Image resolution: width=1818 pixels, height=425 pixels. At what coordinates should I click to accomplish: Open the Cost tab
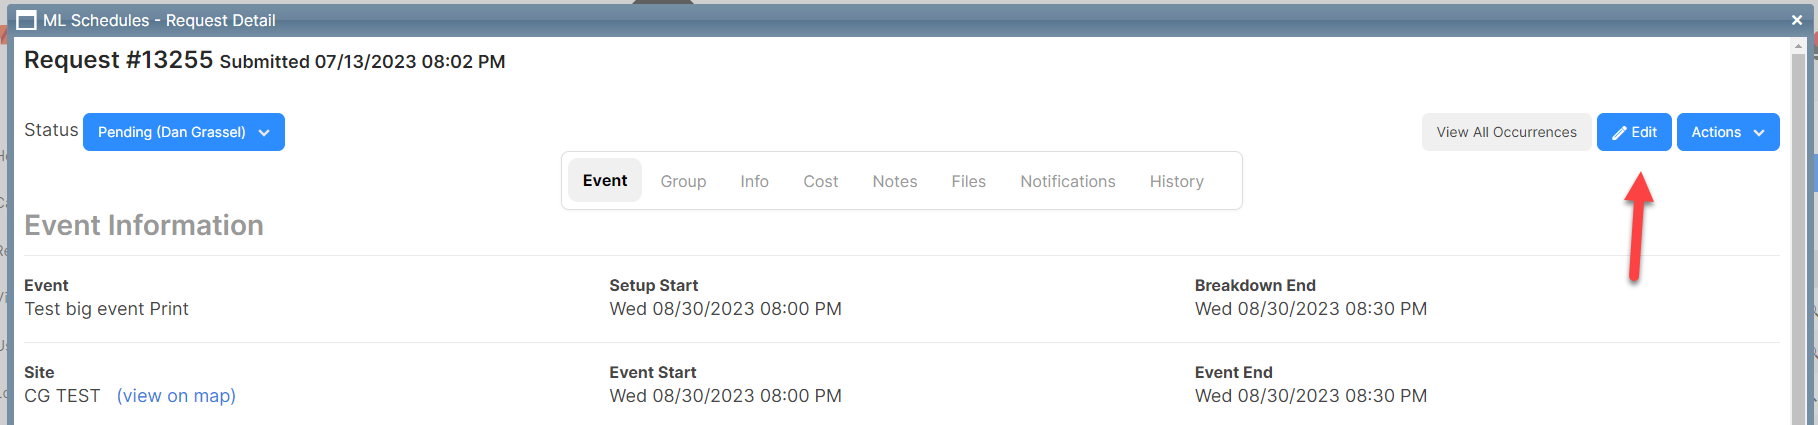[820, 181]
